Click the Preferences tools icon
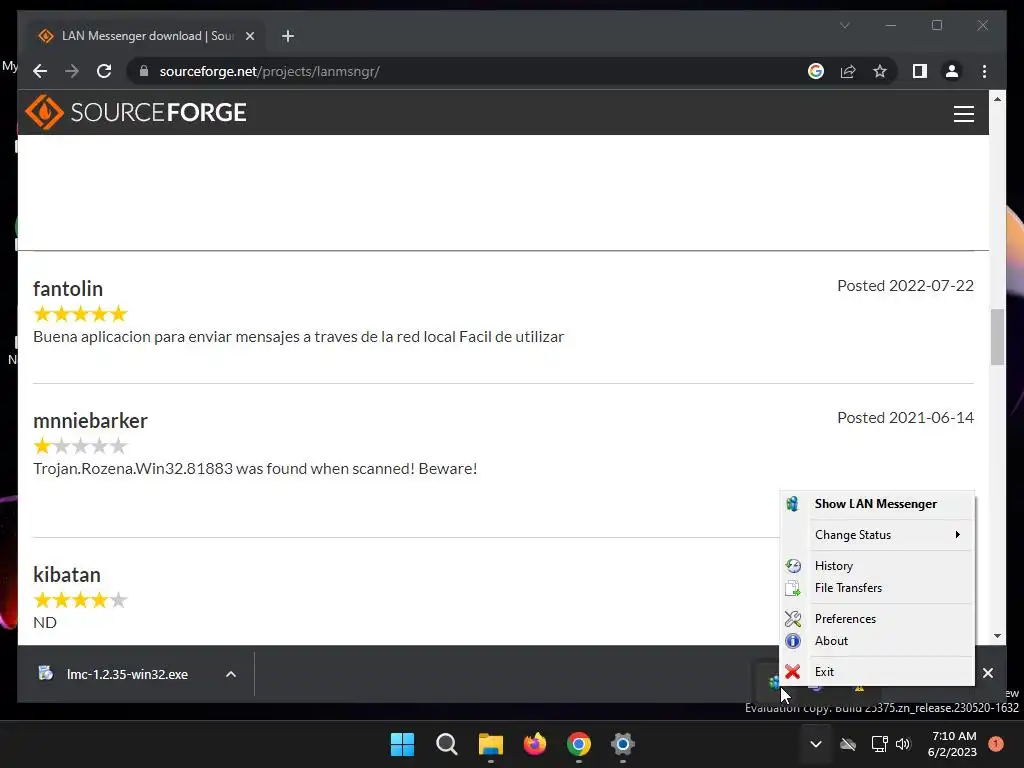Screen dimensions: 1024x768 pos(793,618)
